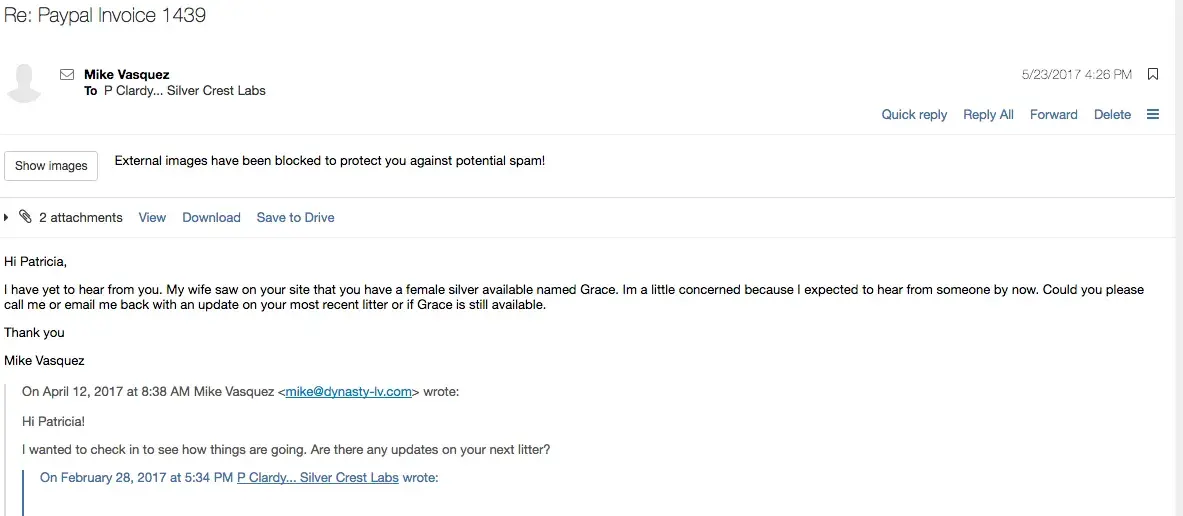Toggle the bookmark flag on this email
1183x516 pixels.
click(1153, 74)
